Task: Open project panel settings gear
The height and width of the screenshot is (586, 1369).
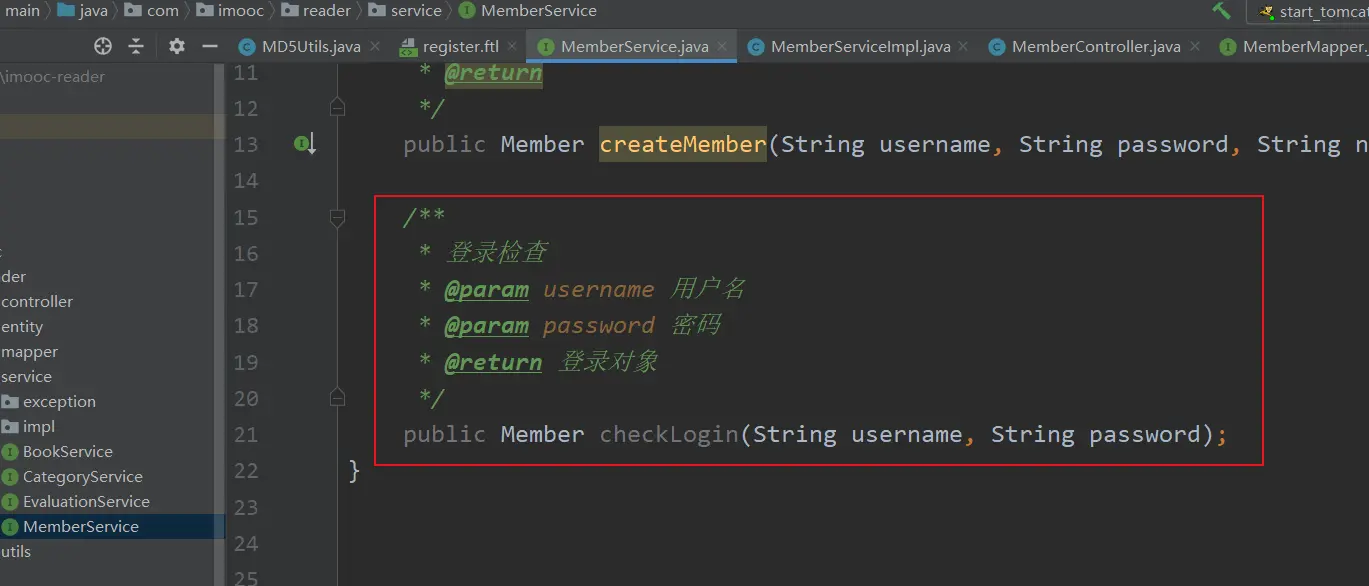Action: 177,46
